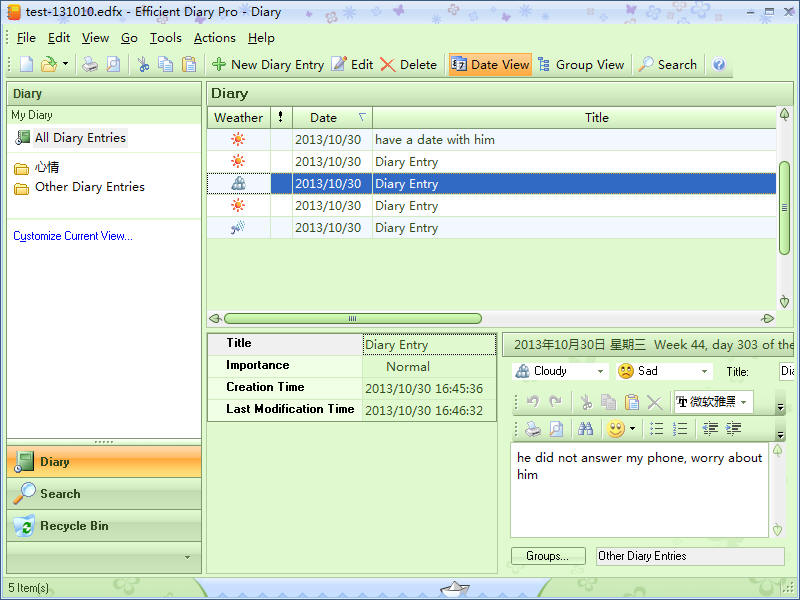The width and height of the screenshot is (800, 600).
Task: Open the Help question mark icon
Action: click(x=718, y=65)
